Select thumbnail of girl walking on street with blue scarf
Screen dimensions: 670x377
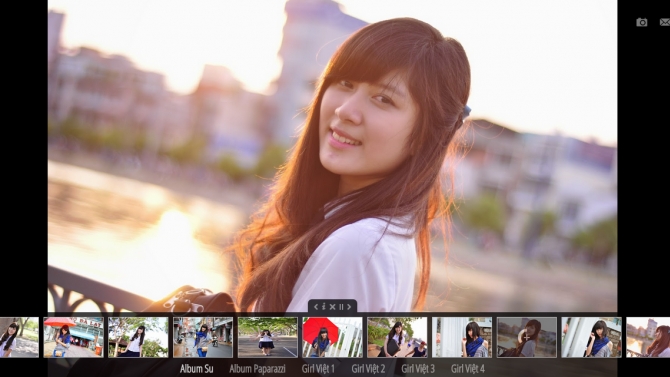[203, 337]
